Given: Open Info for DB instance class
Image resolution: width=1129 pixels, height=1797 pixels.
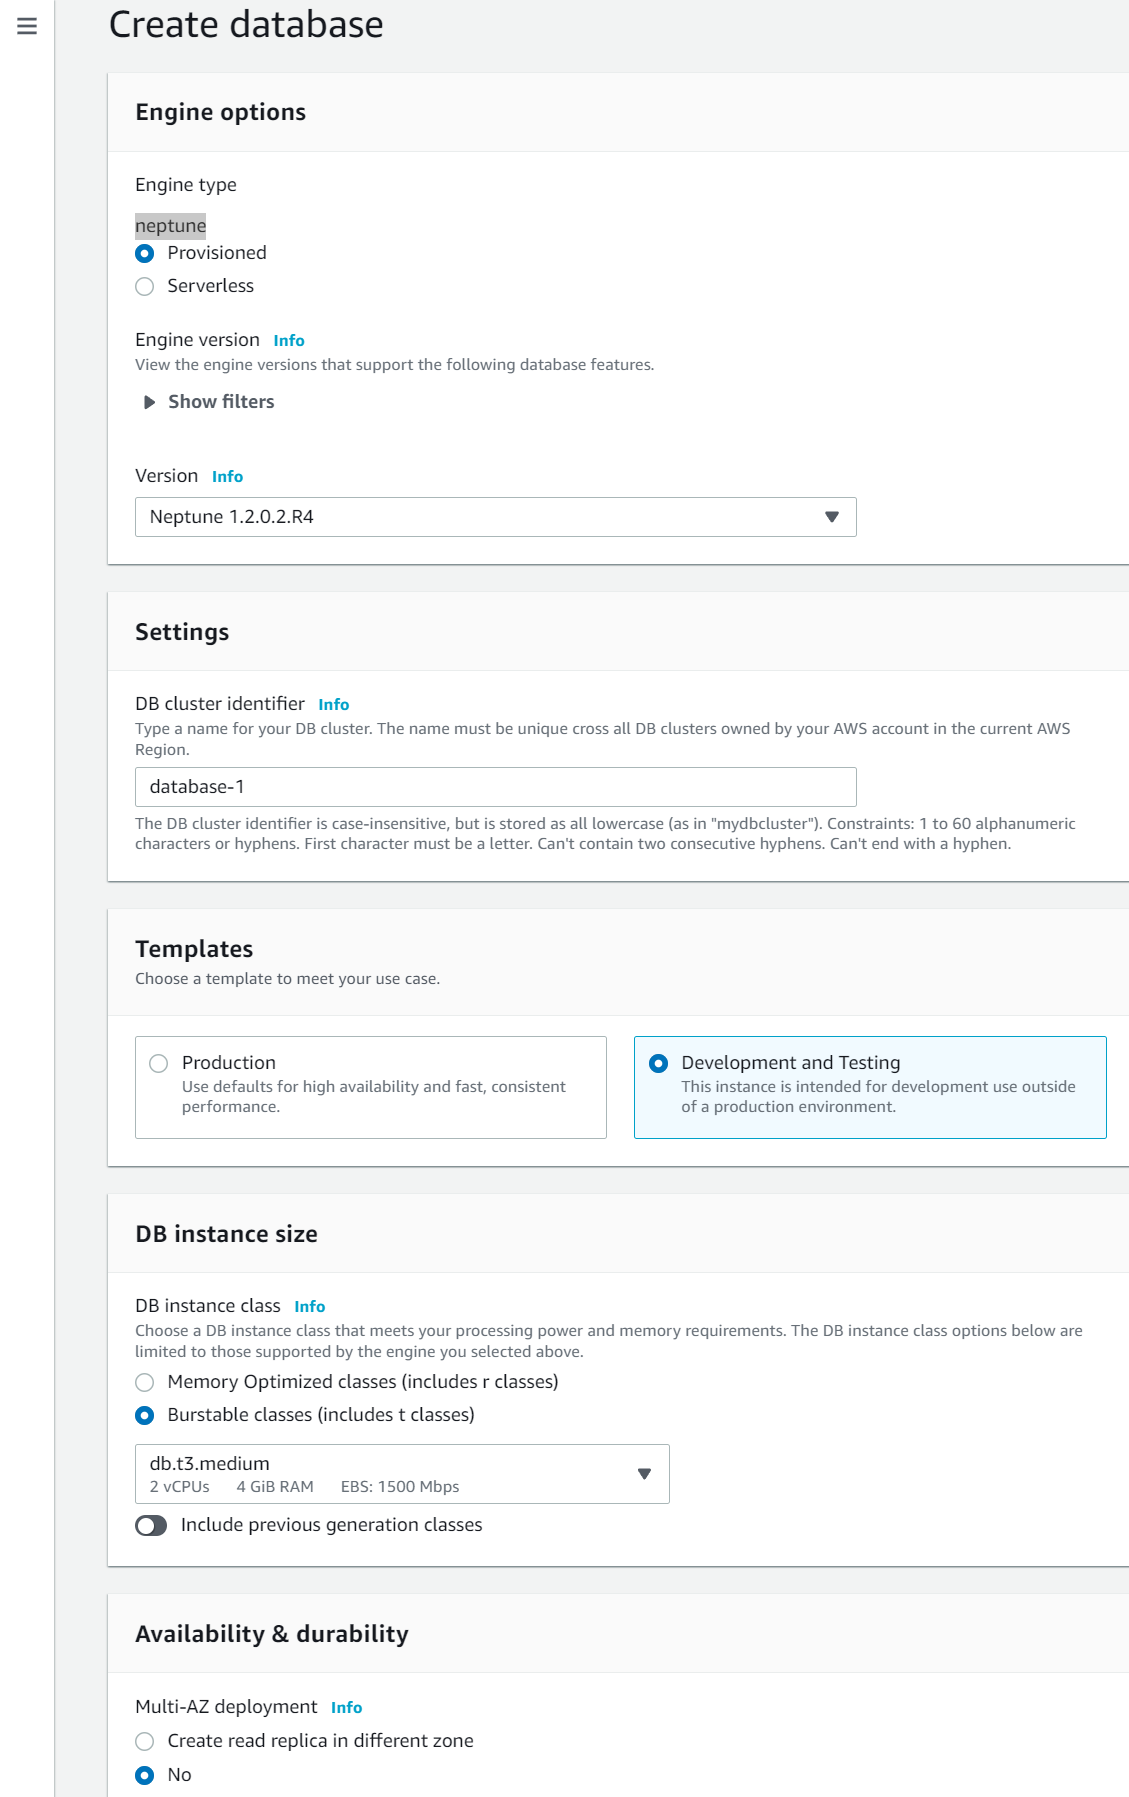Looking at the screenshot, I should tap(309, 1307).
